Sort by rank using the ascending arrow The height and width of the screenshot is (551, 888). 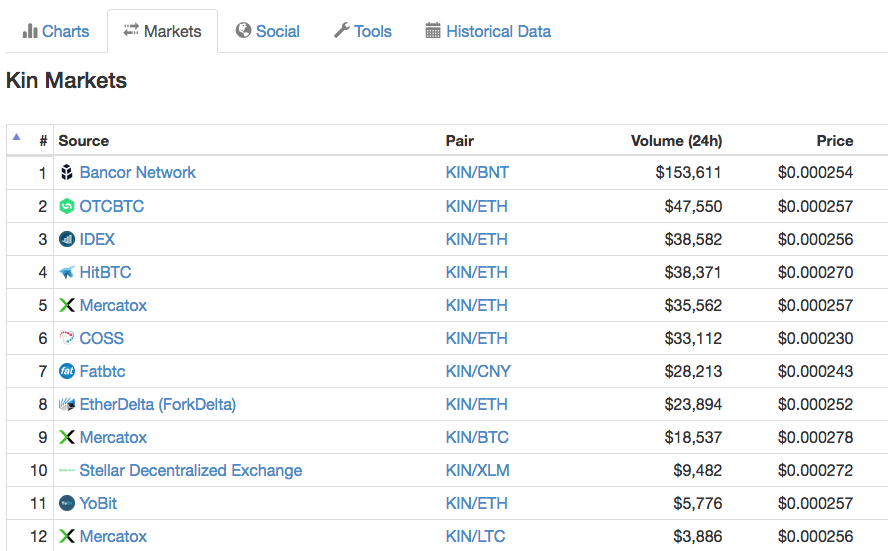click(16, 136)
